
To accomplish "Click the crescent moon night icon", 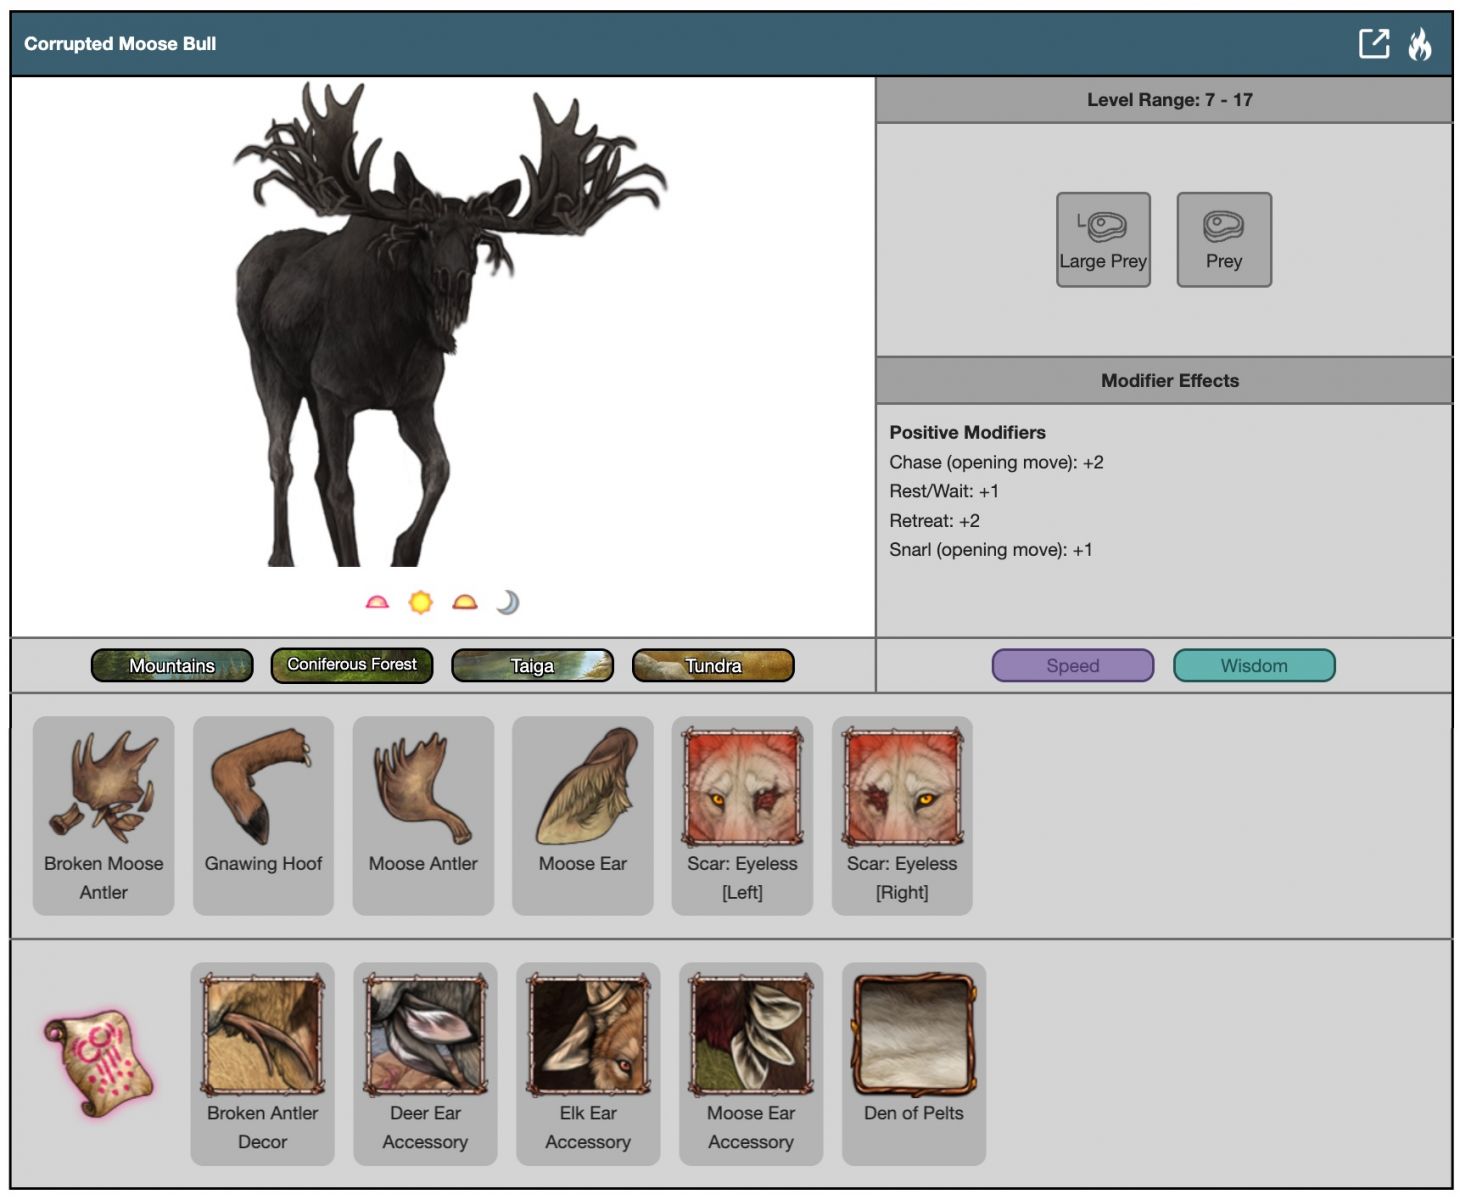I will [x=508, y=602].
